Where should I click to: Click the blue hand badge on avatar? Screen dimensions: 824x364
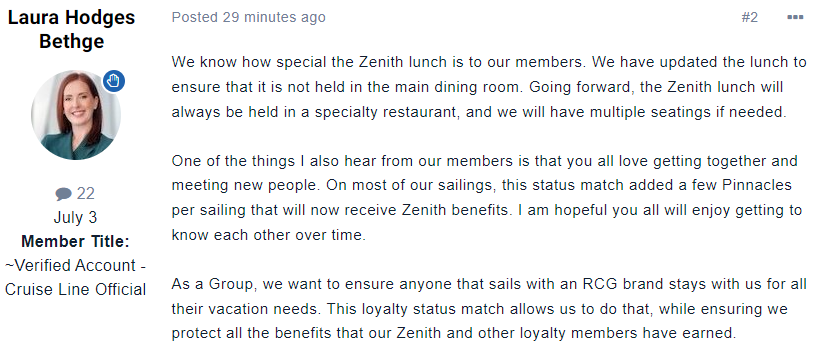coord(114,81)
